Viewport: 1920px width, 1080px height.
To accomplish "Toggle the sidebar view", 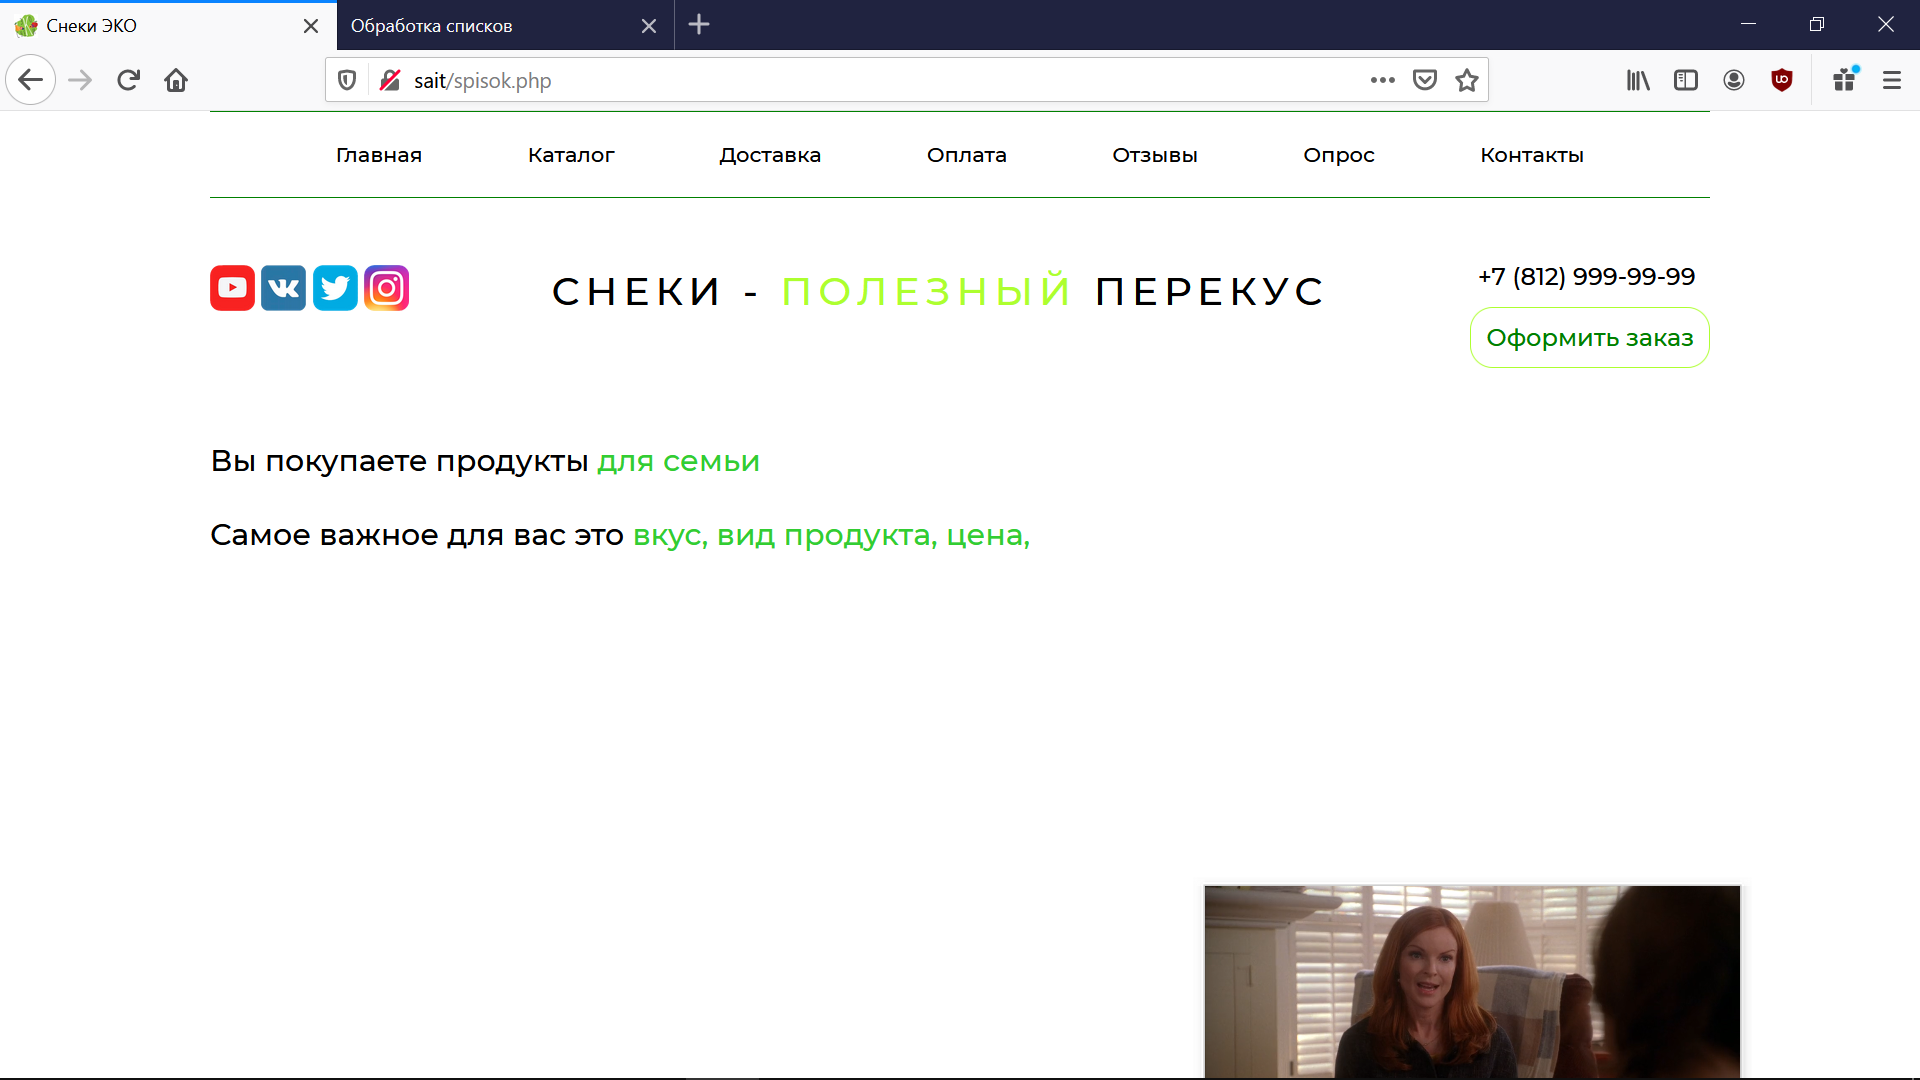I will click(x=1686, y=80).
